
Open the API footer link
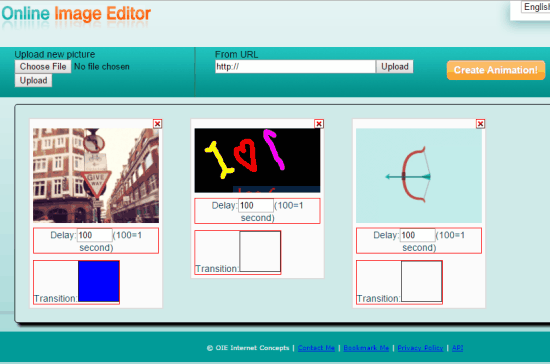[x=457, y=348]
